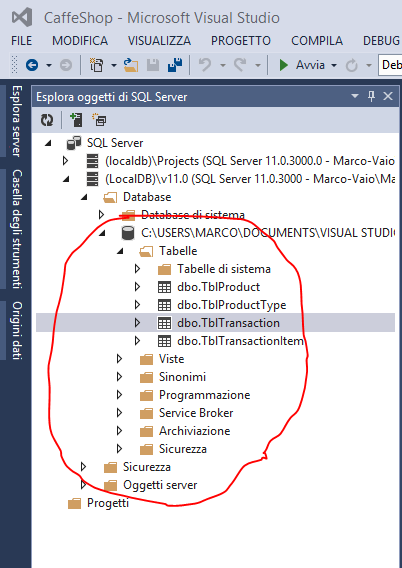Select the Service Broker folder
The width and height of the screenshot is (402, 568).
196,413
